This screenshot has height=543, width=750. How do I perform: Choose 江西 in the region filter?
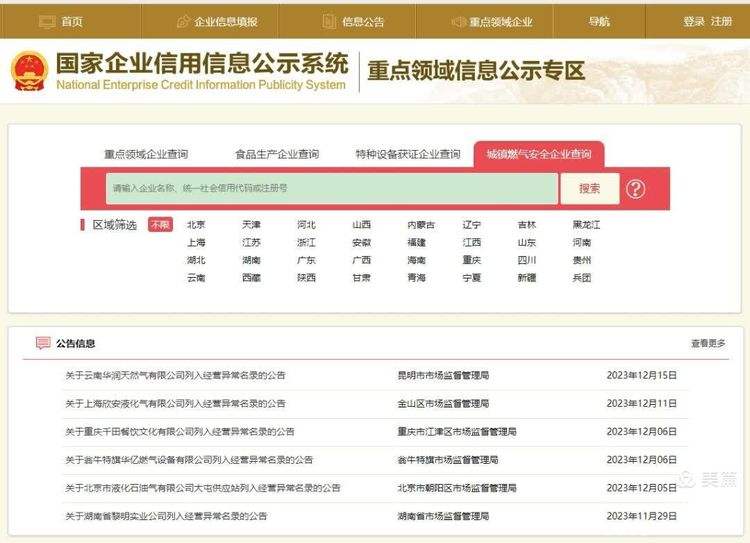point(472,243)
